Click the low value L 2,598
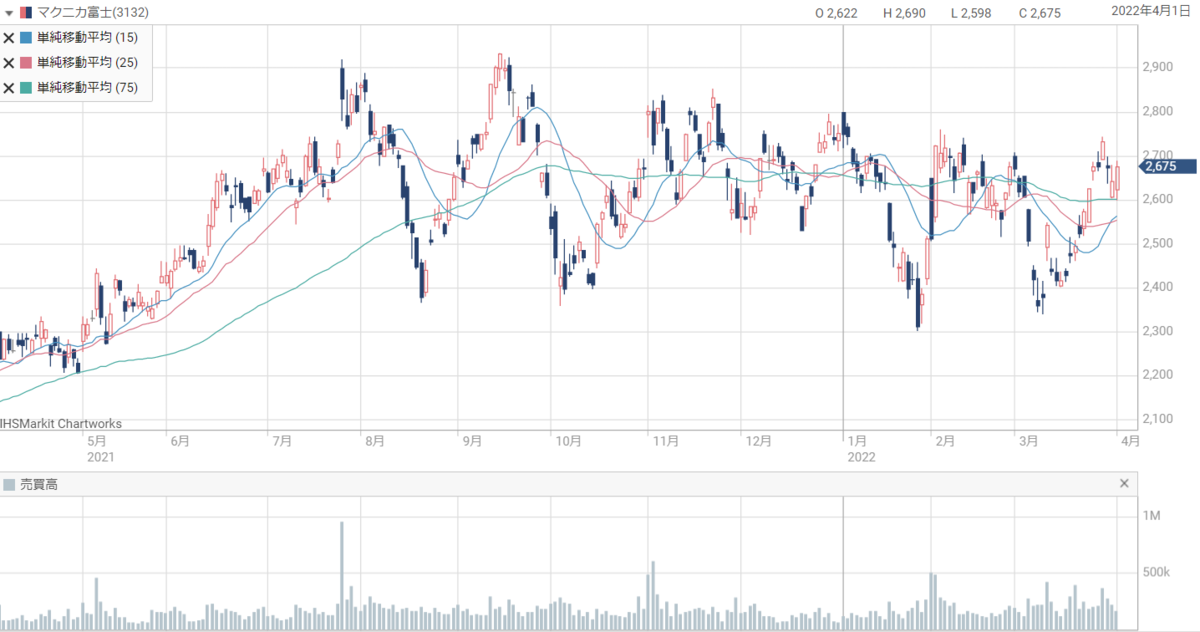Viewport: 1200px width, 632px height. coord(971,13)
